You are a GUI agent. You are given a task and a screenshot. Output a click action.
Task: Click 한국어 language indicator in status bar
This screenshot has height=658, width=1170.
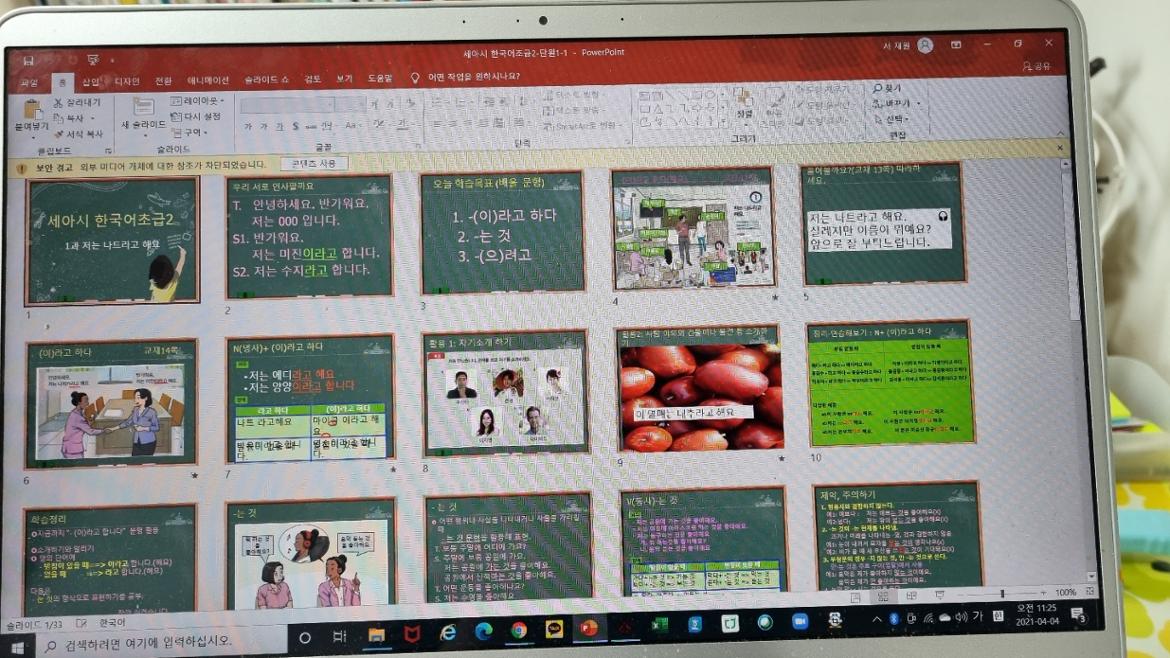coord(112,622)
